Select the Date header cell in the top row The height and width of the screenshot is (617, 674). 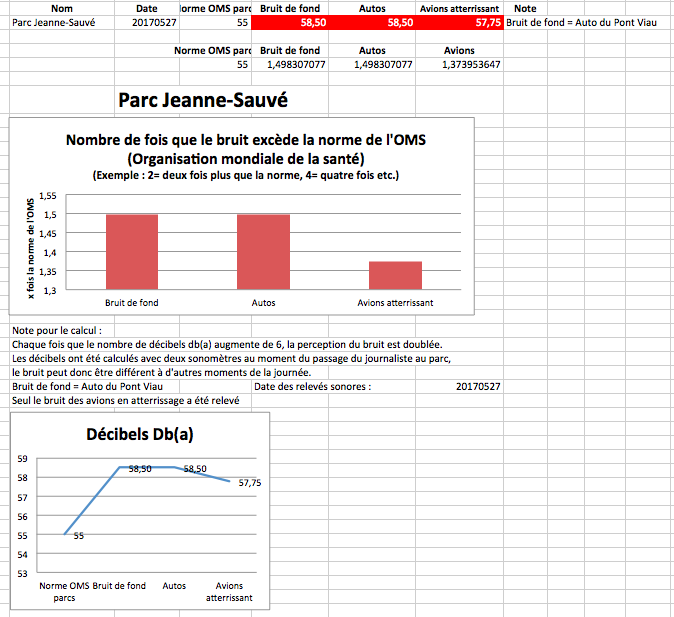(146, 8)
